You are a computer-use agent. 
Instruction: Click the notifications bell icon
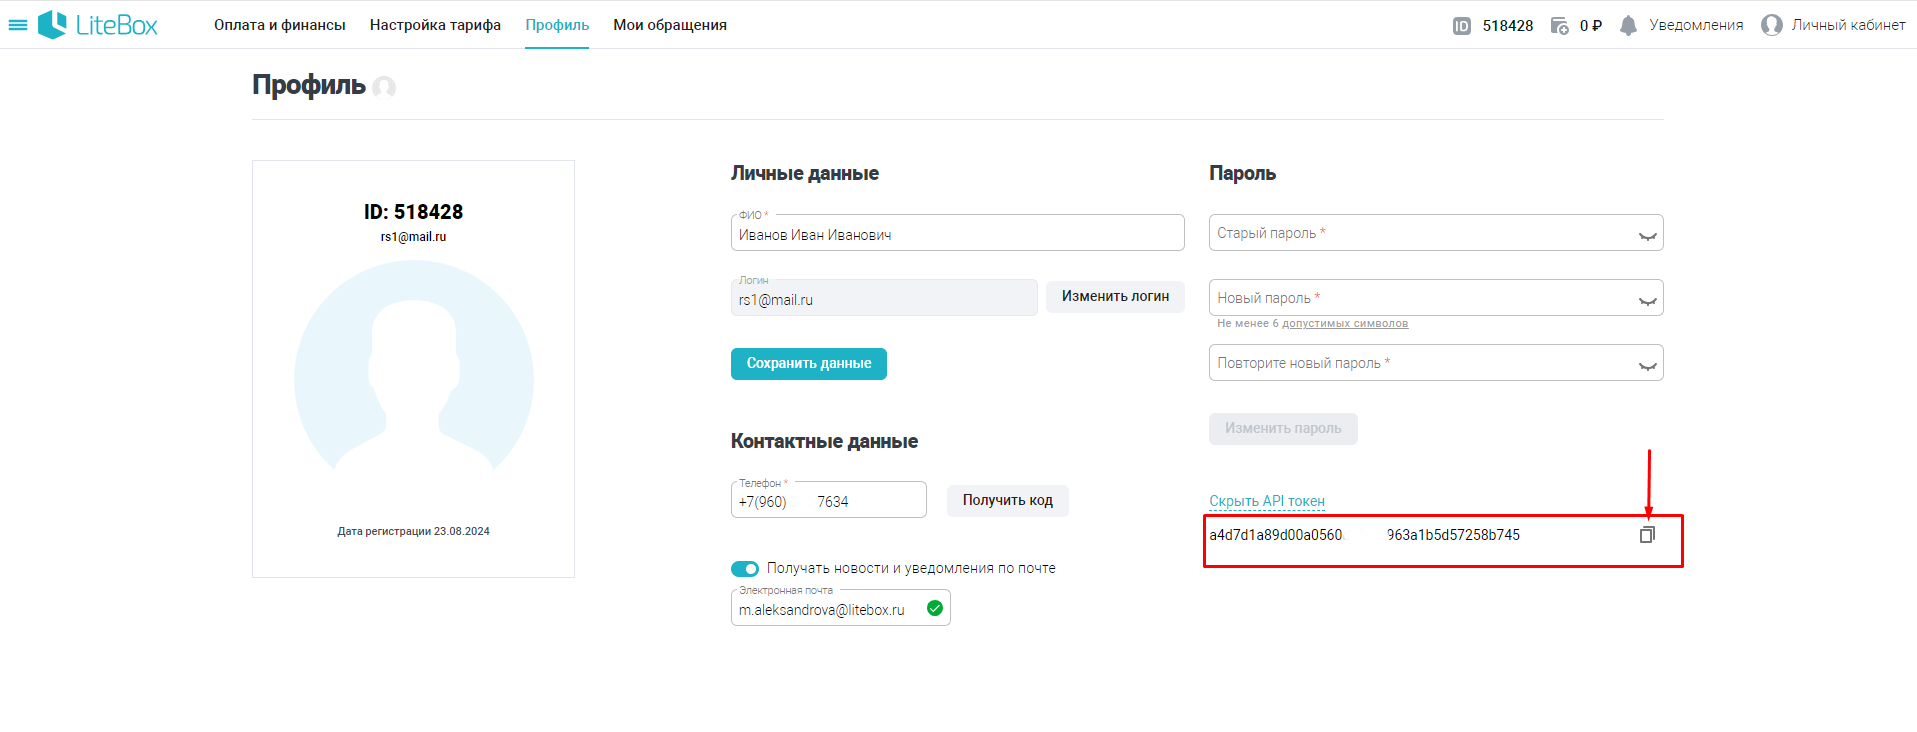pyautogui.click(x=1628, y=26)
